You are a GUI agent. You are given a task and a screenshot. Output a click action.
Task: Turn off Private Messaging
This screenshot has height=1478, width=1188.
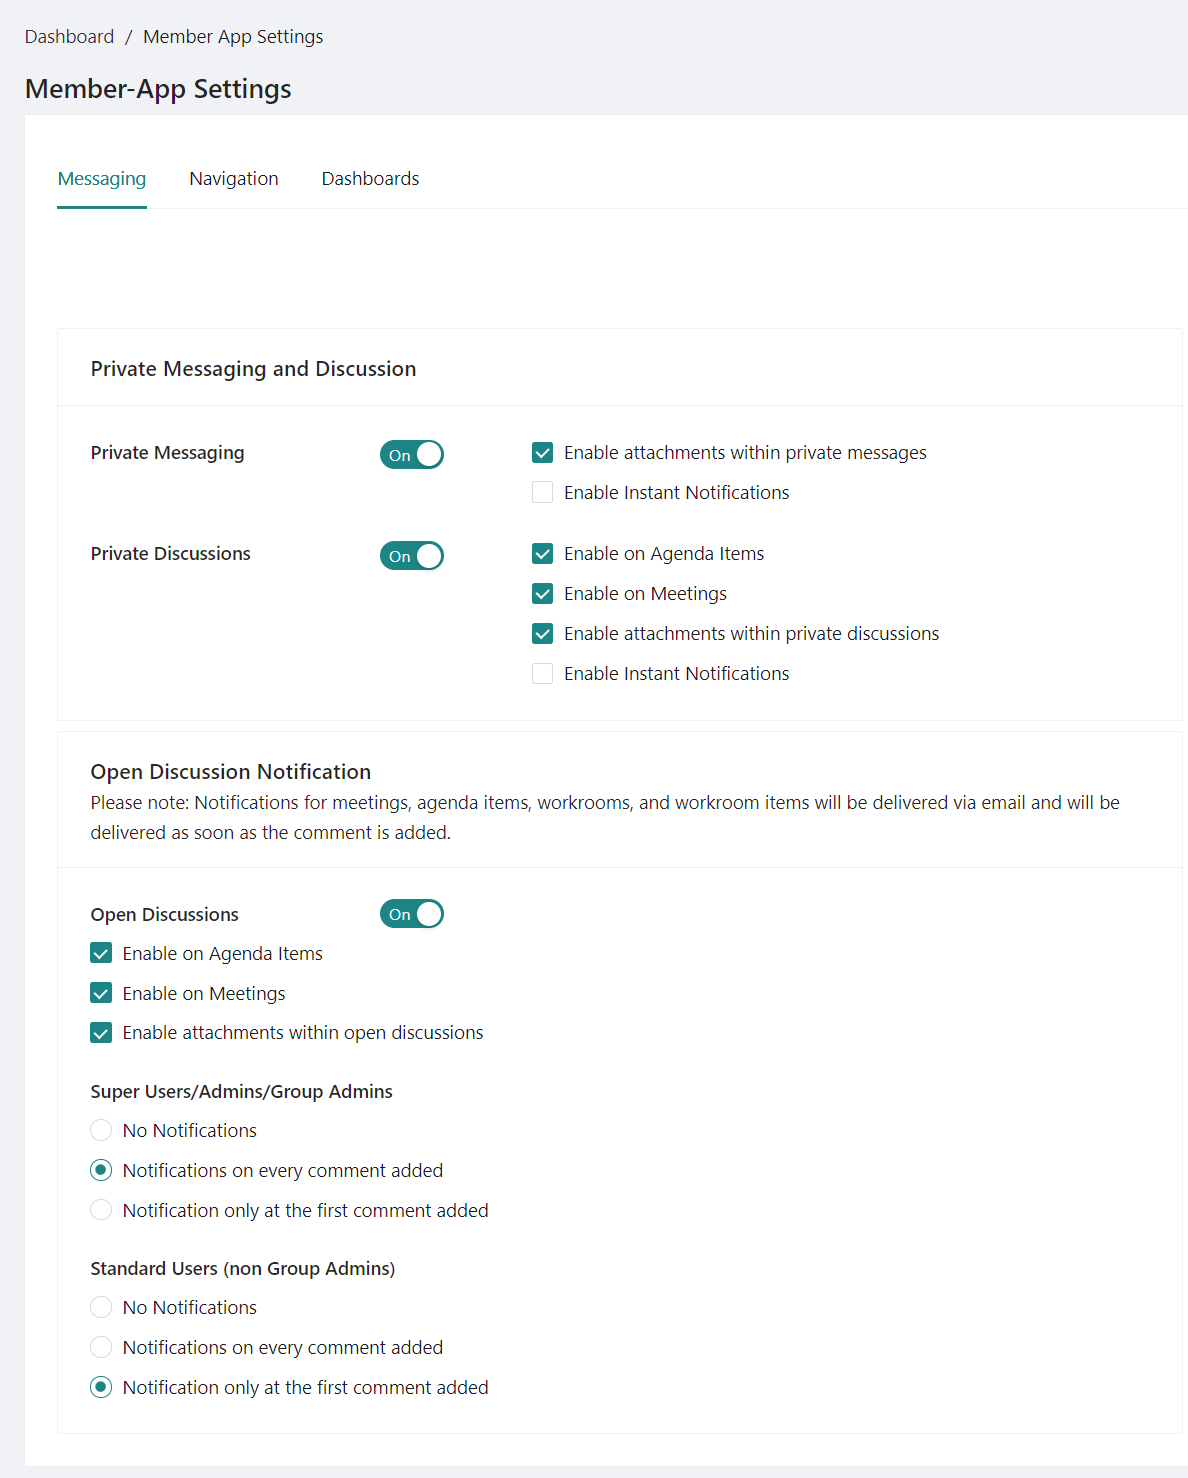411,454
